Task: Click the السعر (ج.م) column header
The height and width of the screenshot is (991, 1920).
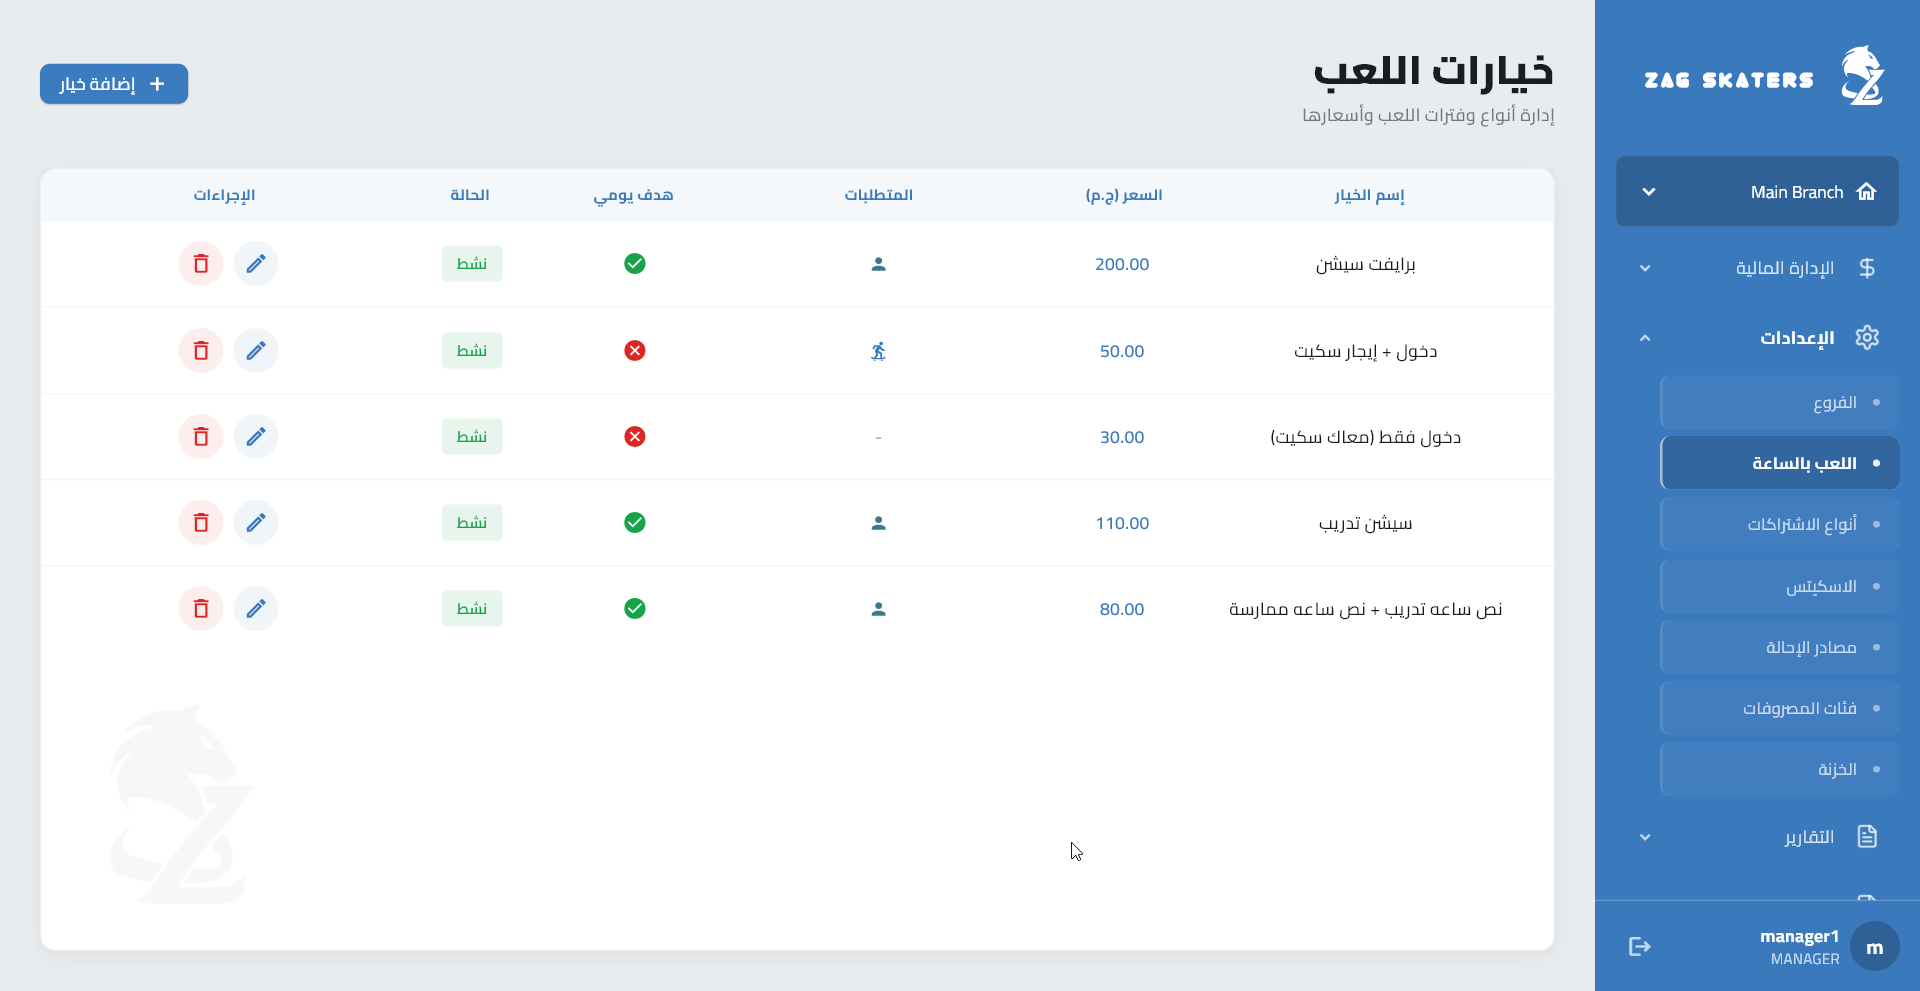Action: click(1124, 195)
